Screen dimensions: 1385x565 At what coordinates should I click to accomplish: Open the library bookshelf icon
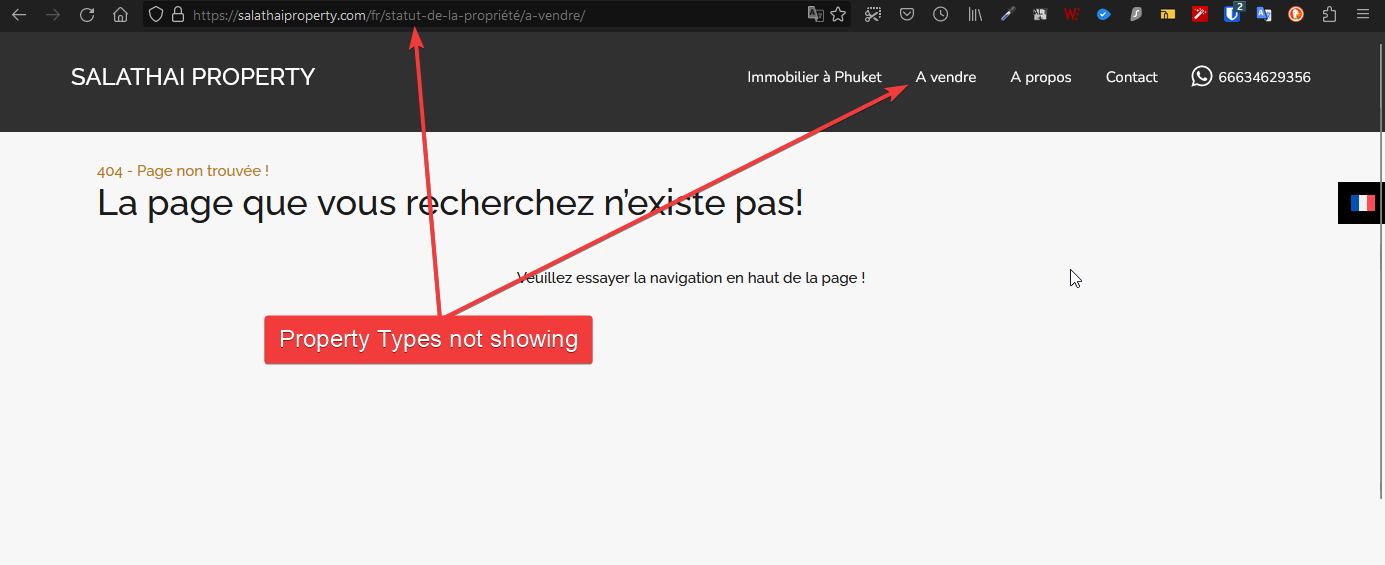(x=975, y=15)
